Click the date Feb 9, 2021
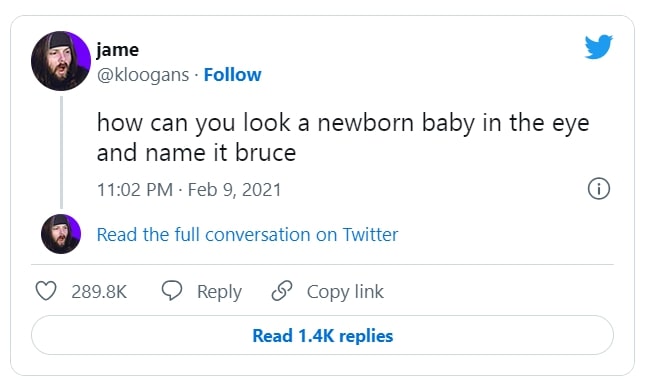 235,190
